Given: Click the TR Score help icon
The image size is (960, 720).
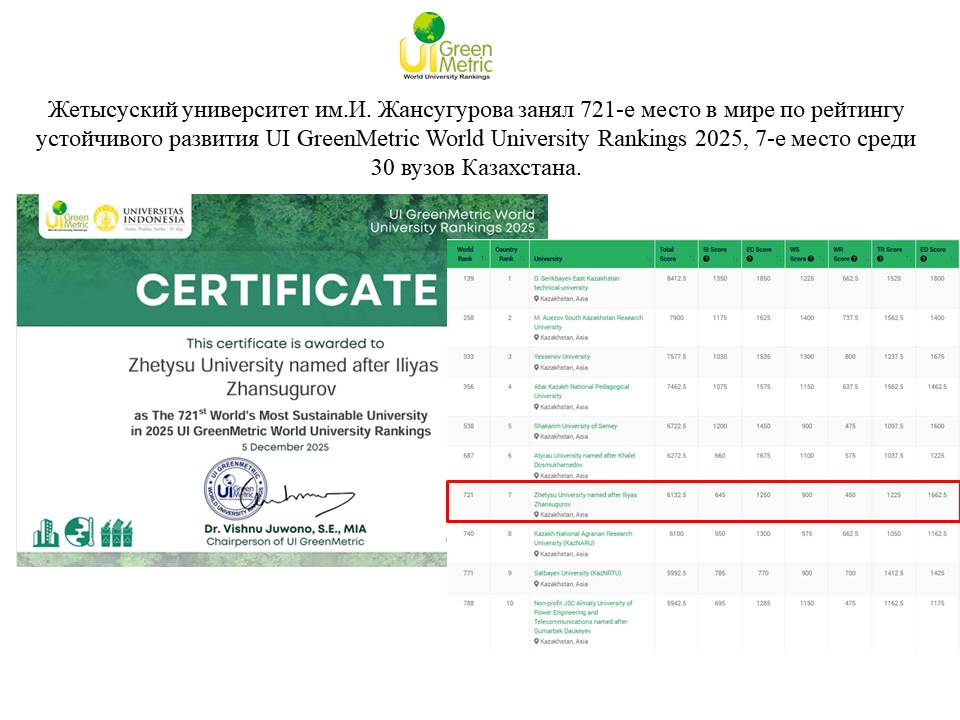Looking at the screenshot, I should [x=879, y=259].
